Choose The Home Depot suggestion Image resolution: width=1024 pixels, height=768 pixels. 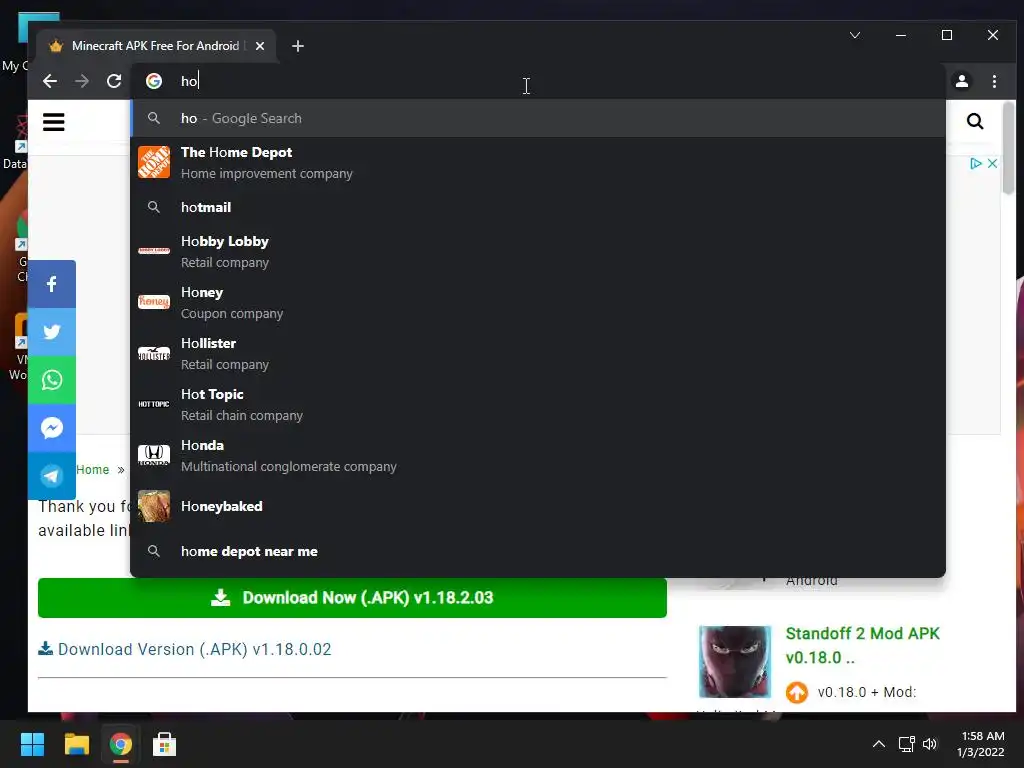pyautogui.click(x=538, y=163)
